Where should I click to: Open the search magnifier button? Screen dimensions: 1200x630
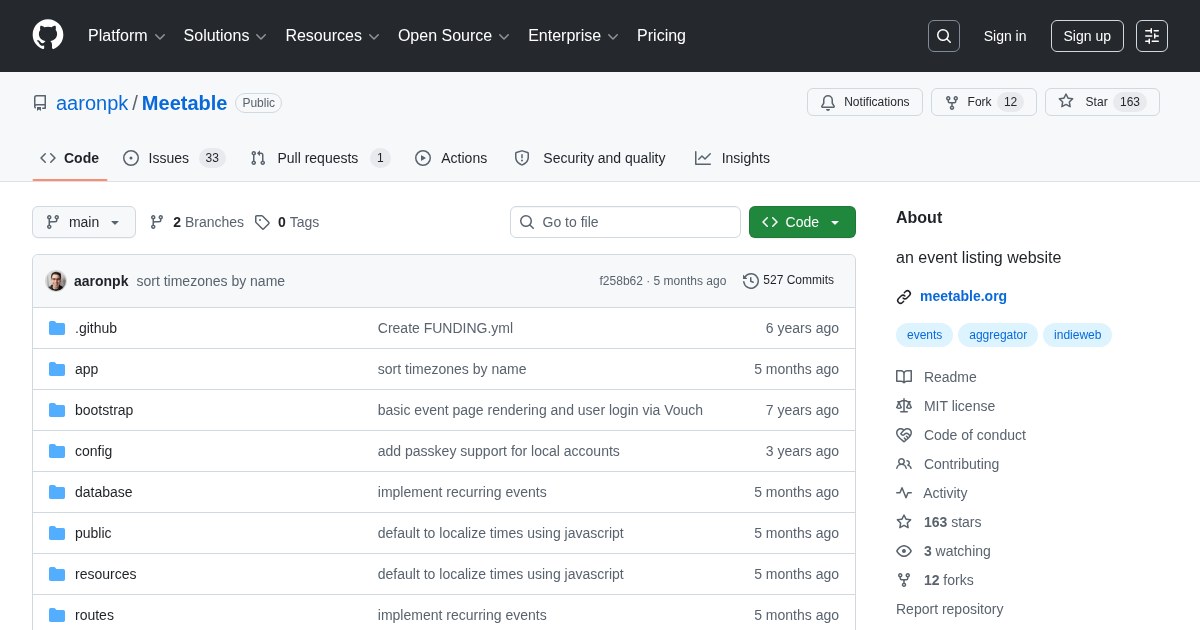944,36
